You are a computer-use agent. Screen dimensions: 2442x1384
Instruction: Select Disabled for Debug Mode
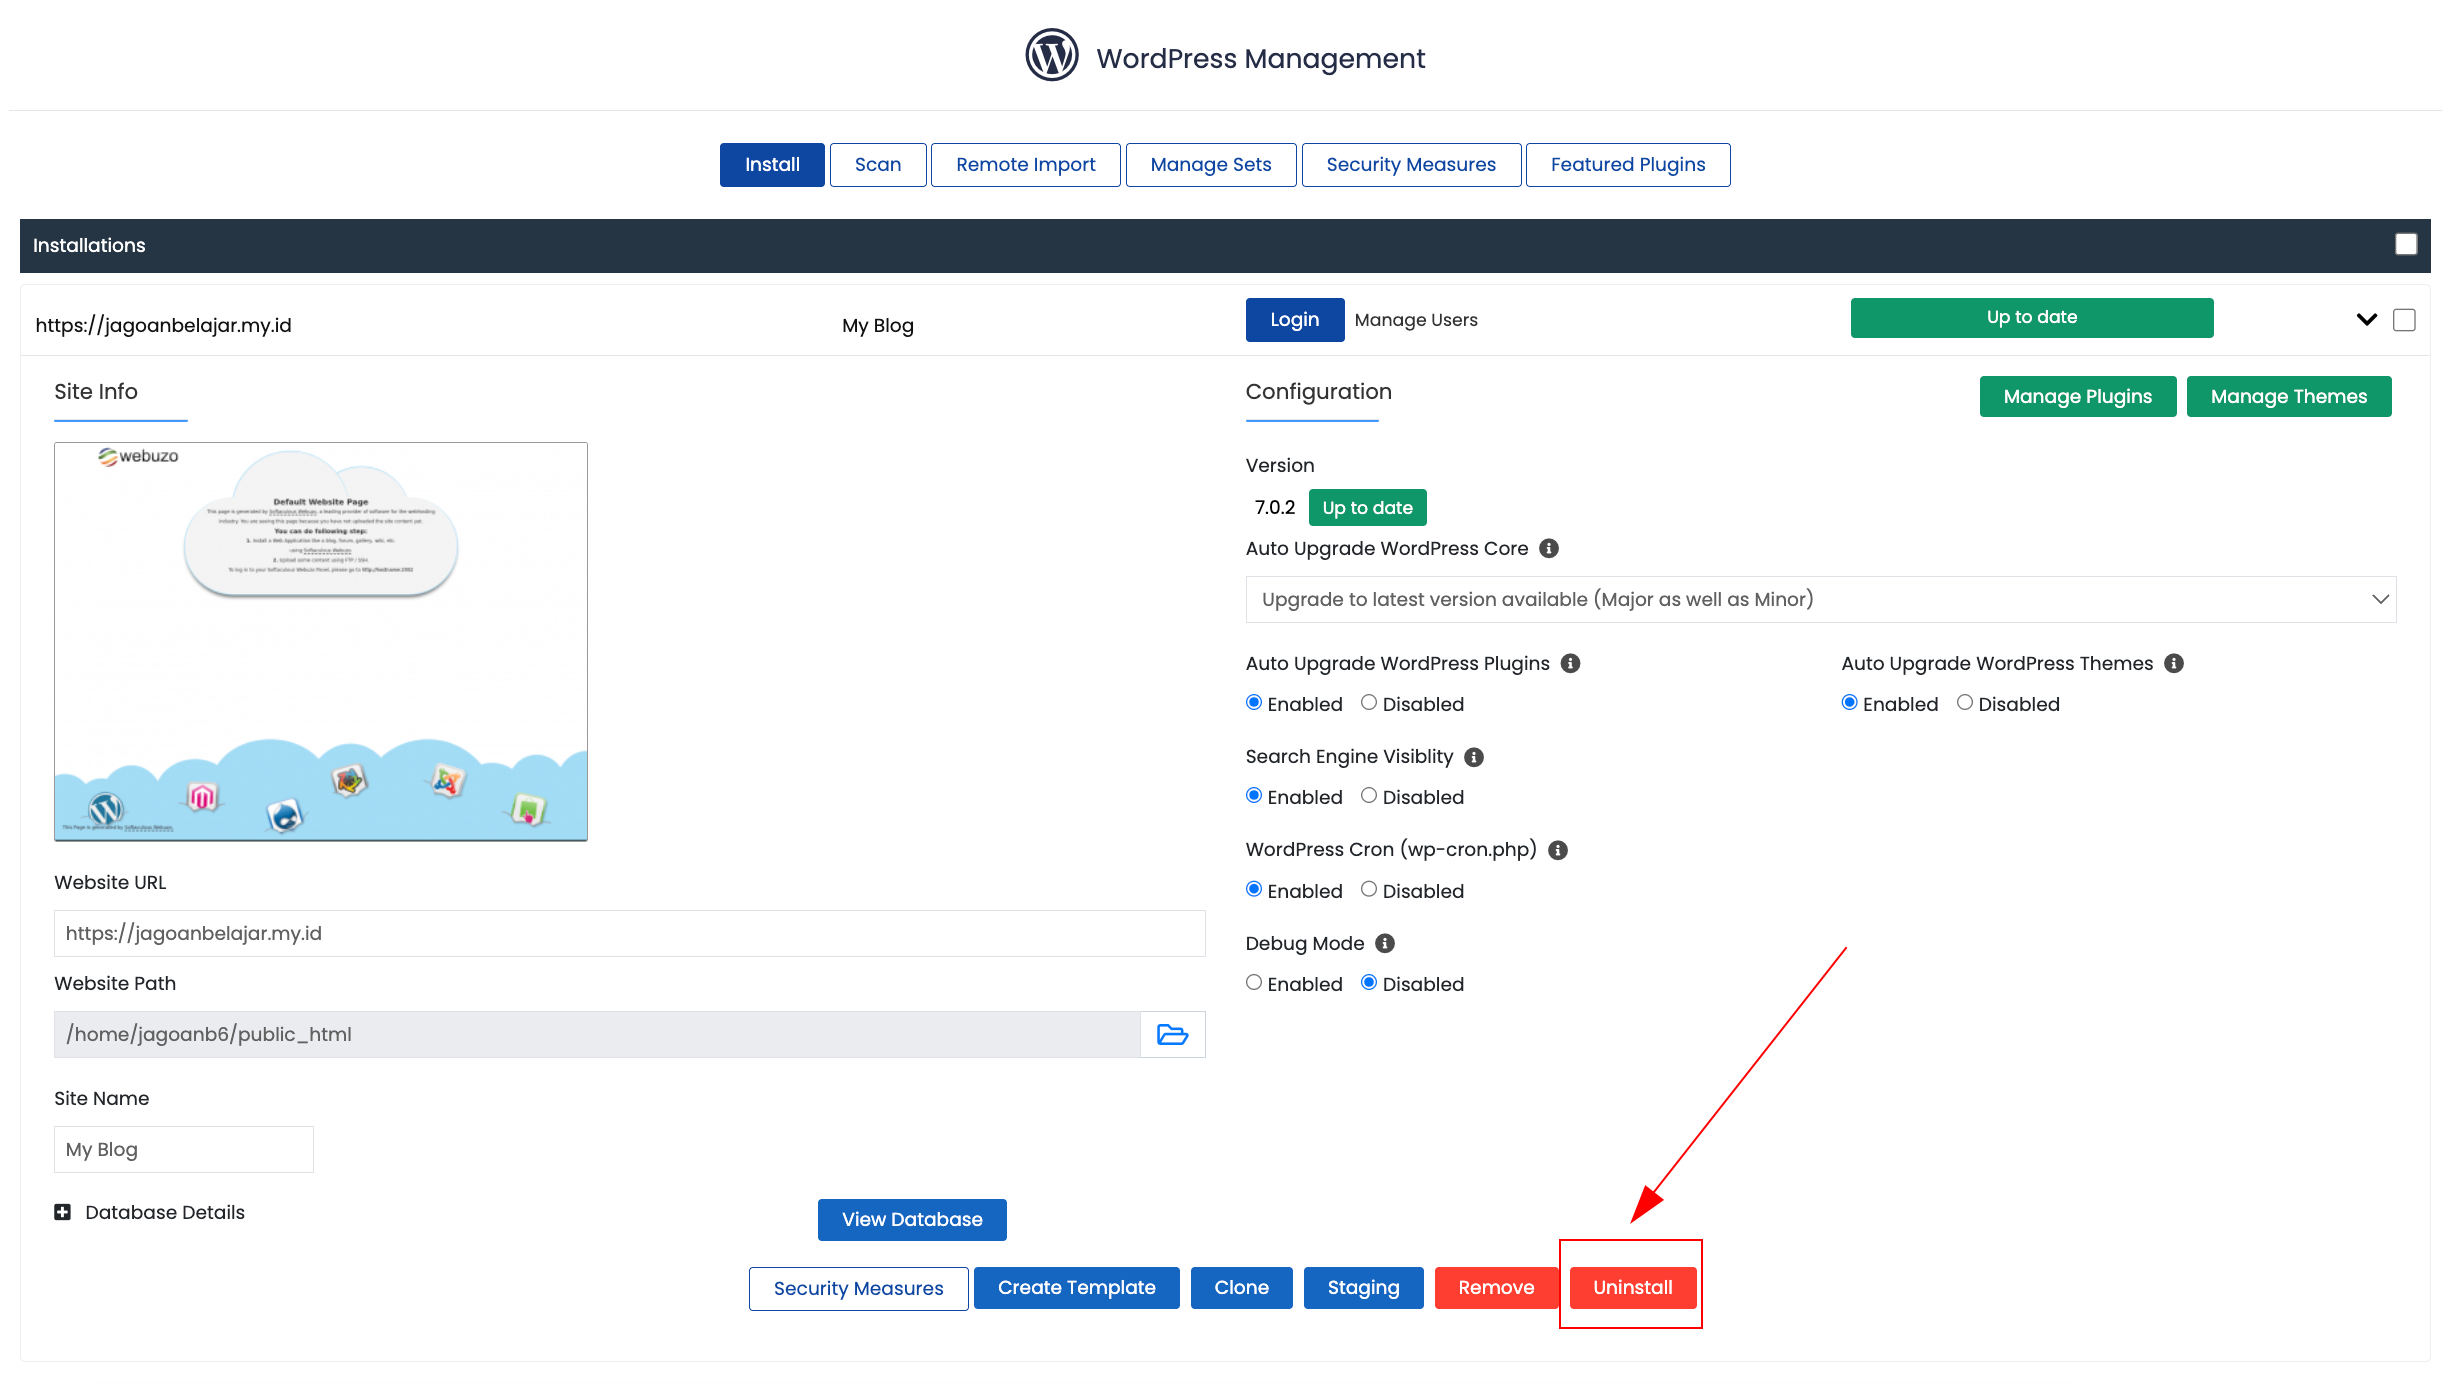coord(1369,983)
